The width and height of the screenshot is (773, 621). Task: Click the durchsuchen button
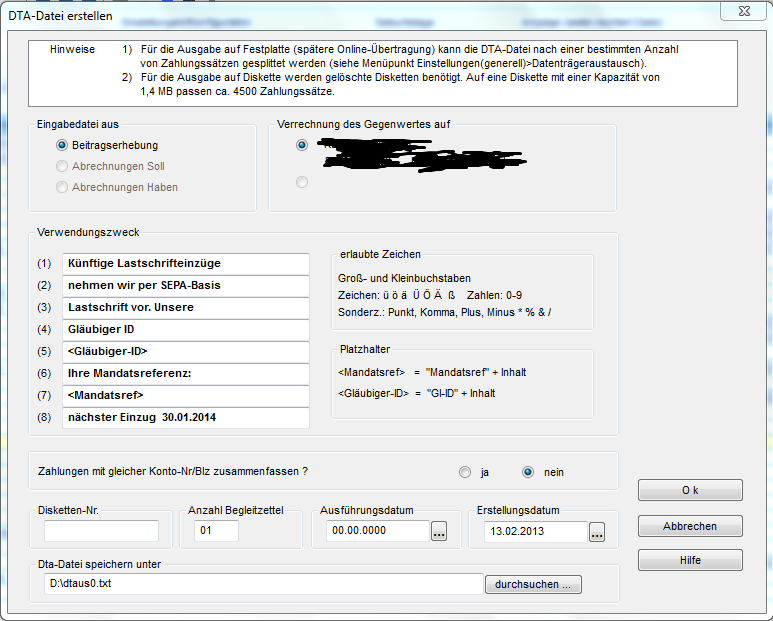click(533, 584)
